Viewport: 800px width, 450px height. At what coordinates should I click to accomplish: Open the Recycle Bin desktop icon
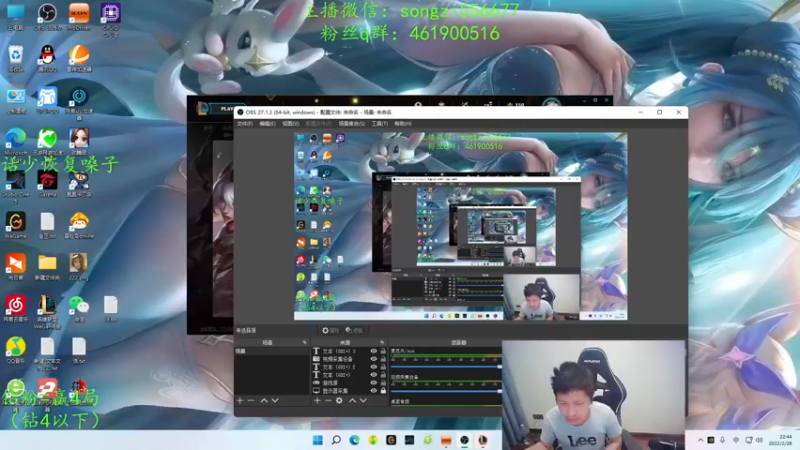pos(16,58)
